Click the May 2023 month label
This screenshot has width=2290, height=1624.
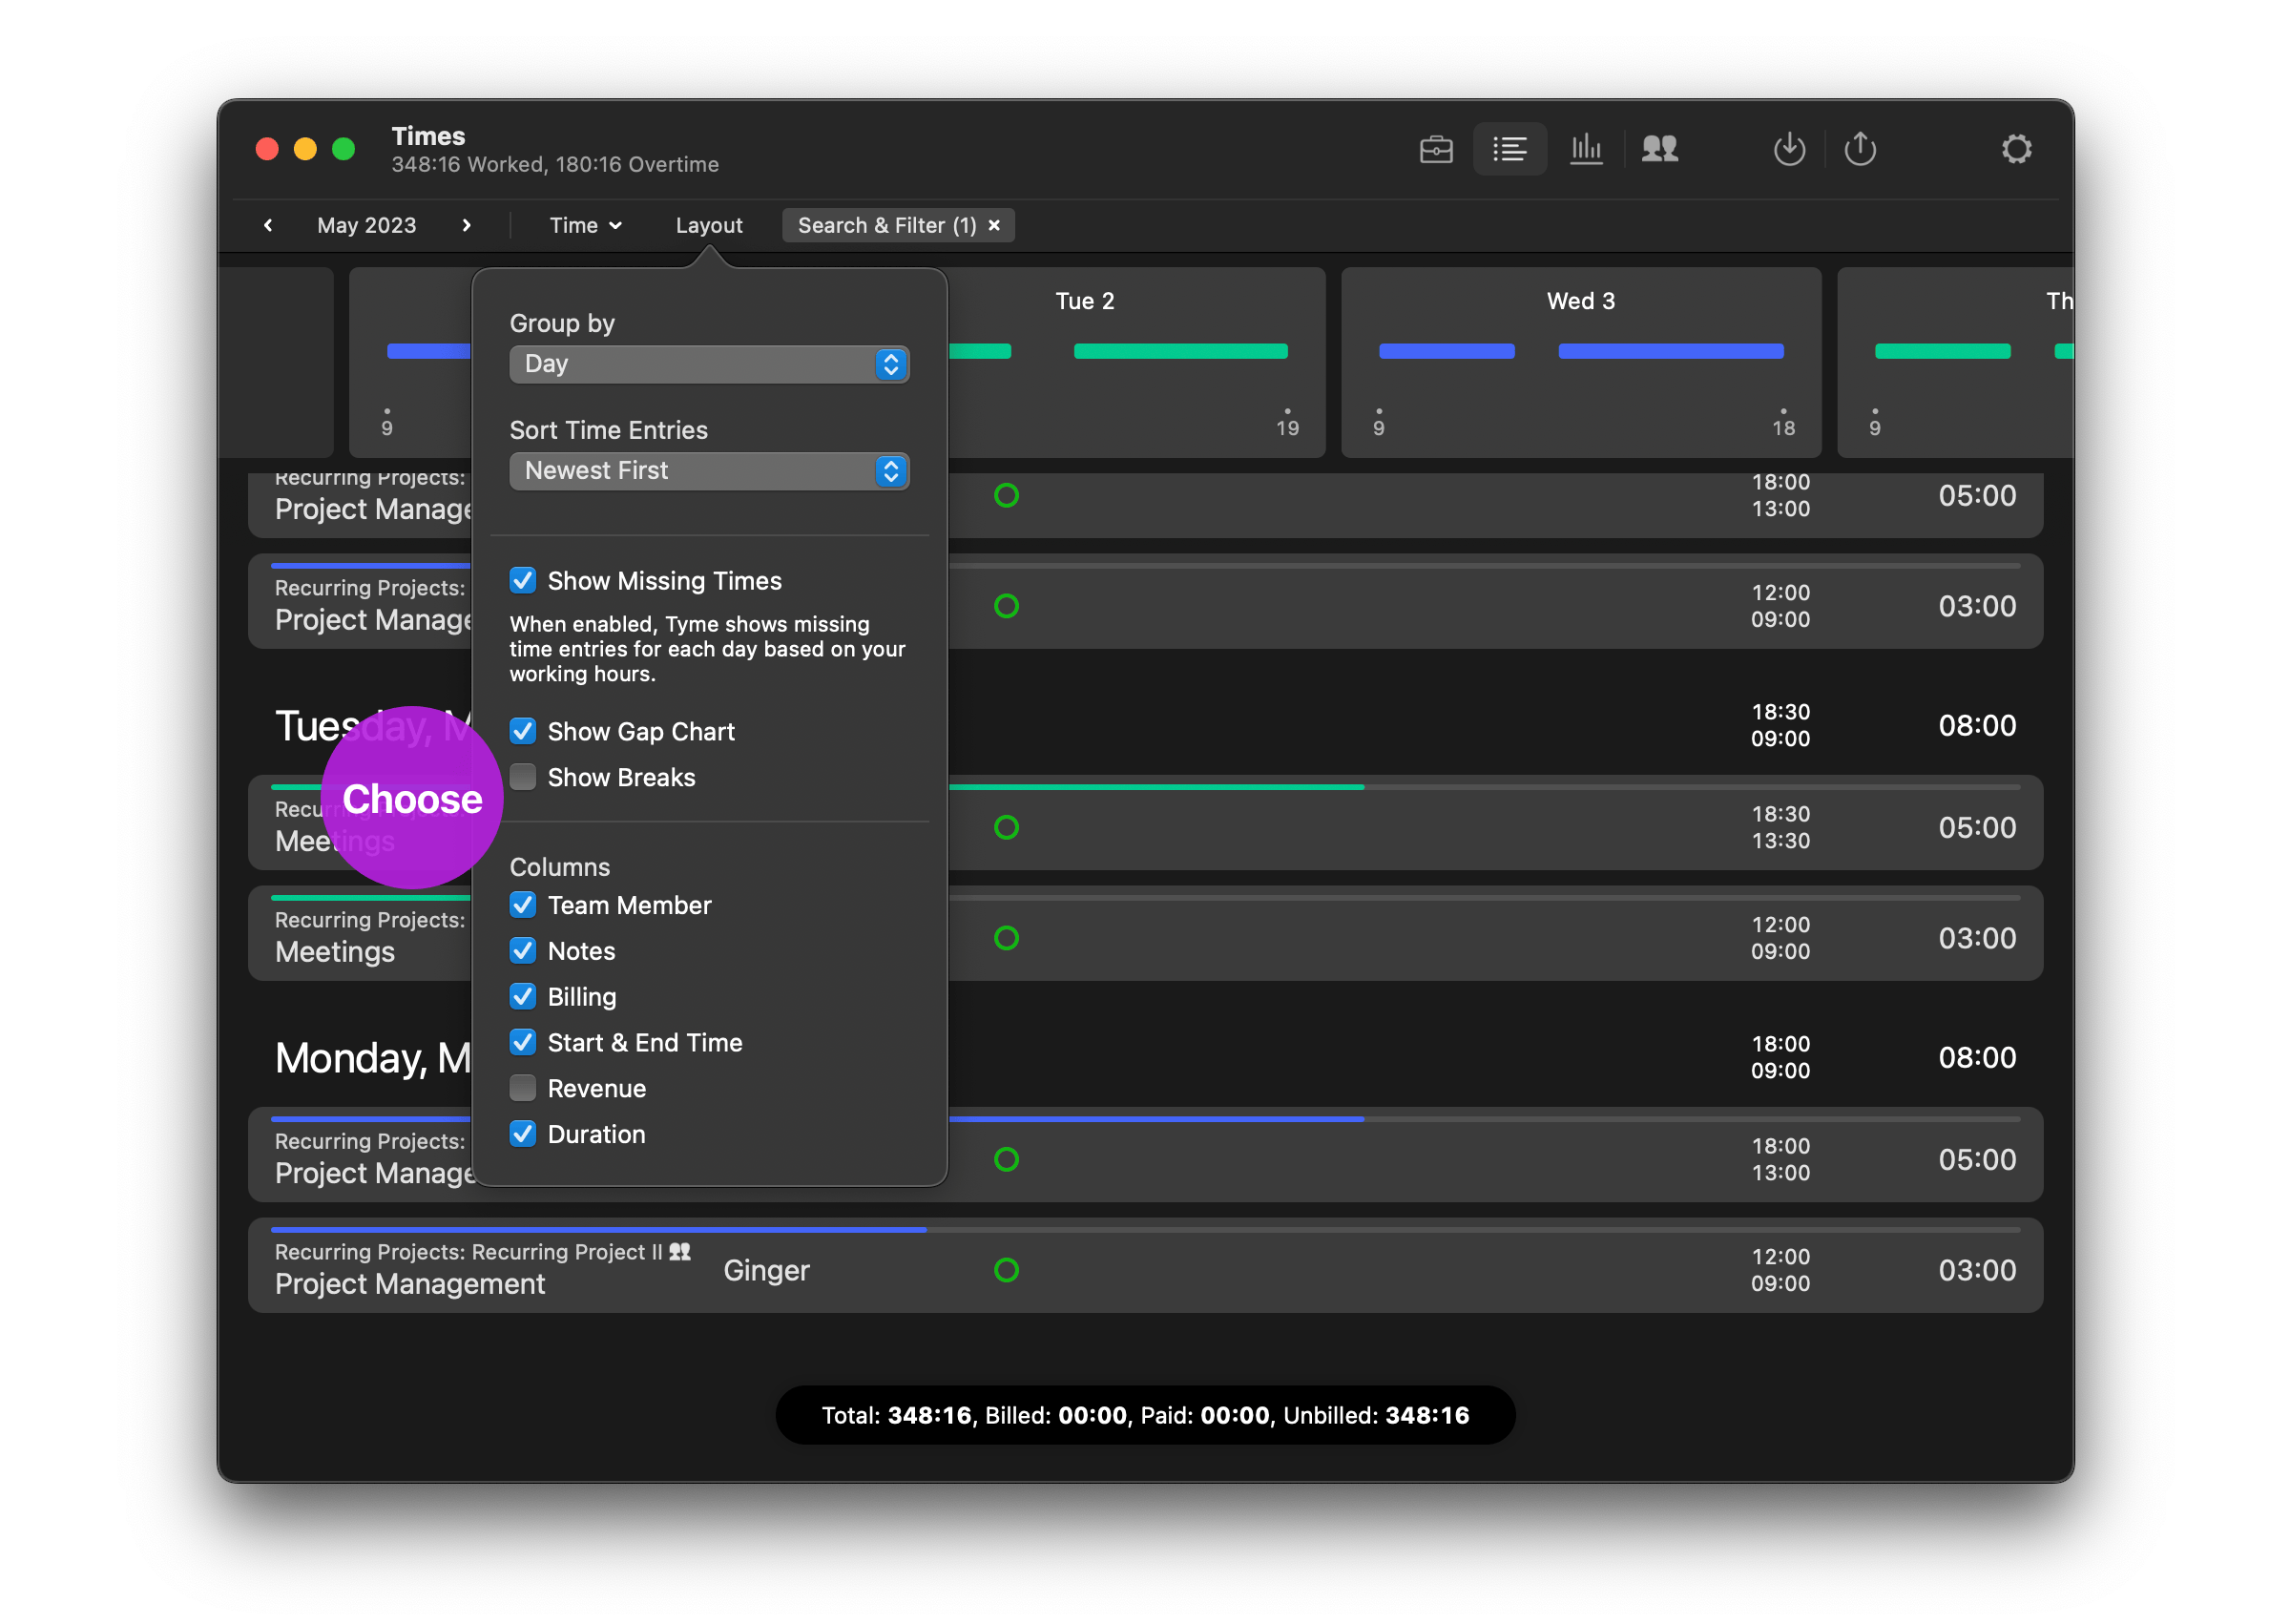click(x=366, y=225)
